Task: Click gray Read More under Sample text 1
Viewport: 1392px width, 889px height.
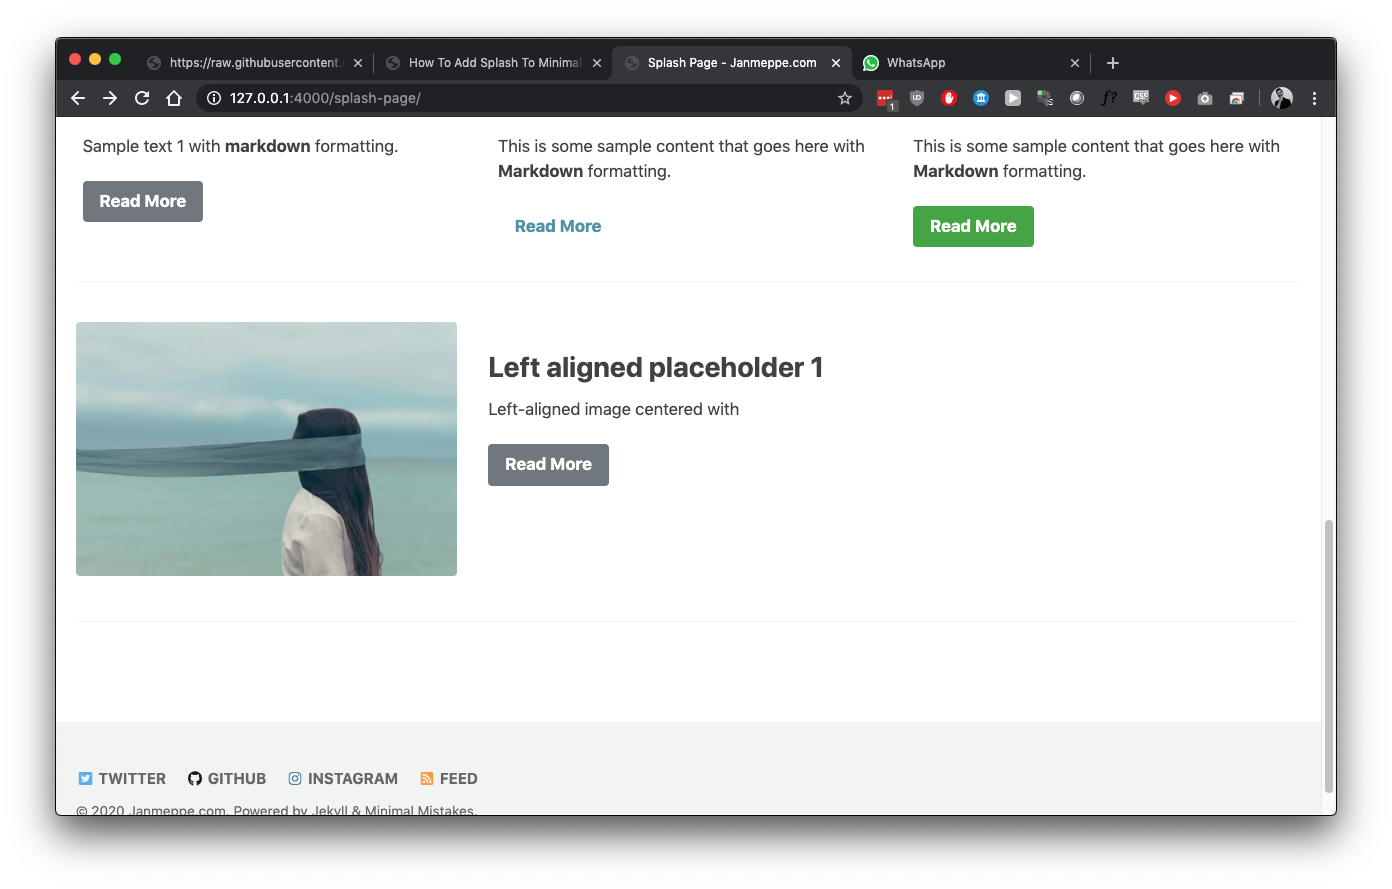Action: [x=143, y=201]
